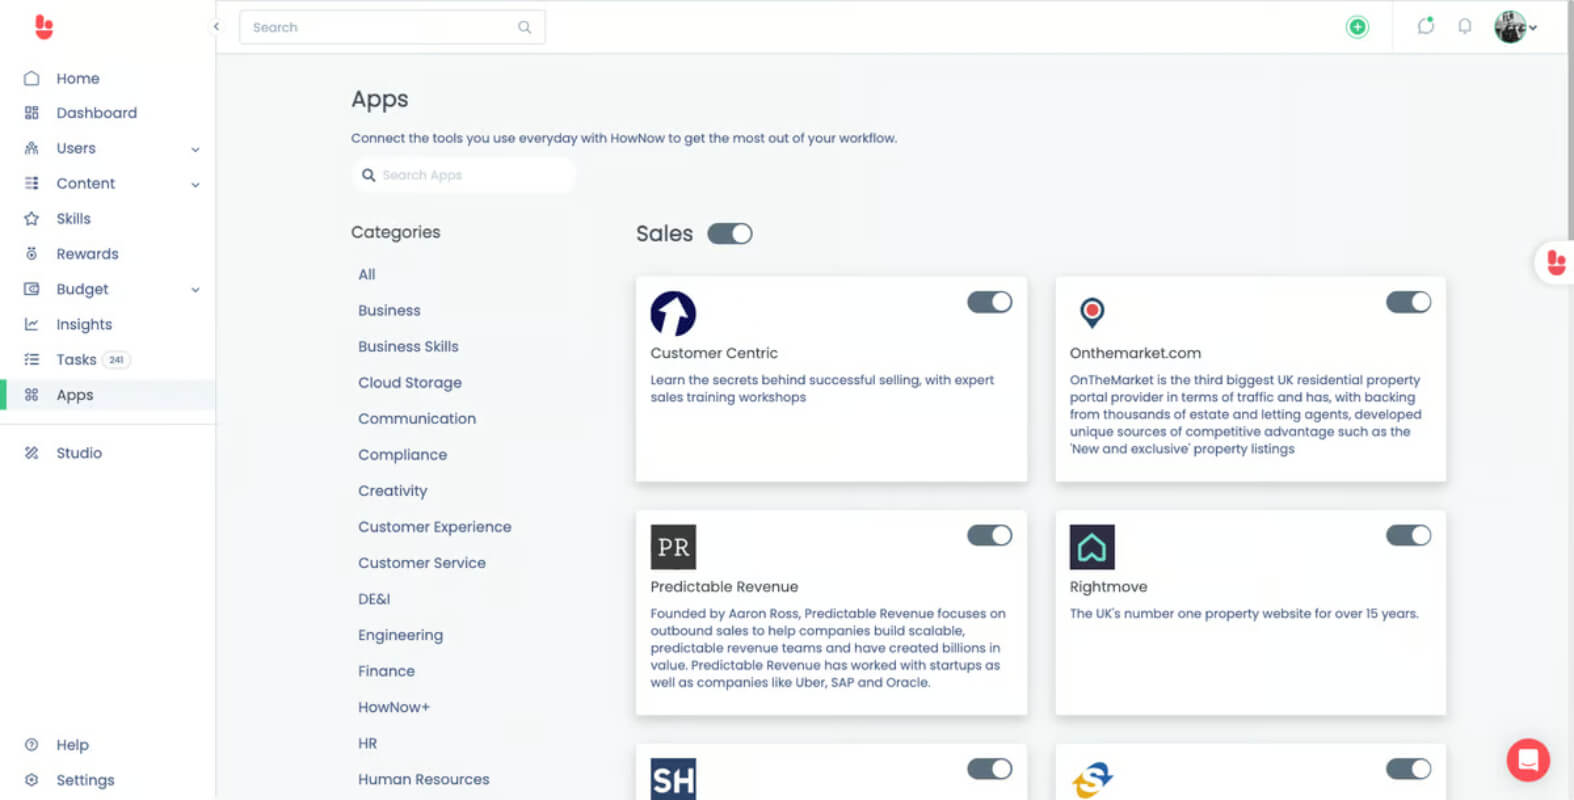This screenshot has height=800, width=1574.
Task: Click the Studio pencil icon
Action: tap(32, 453)
